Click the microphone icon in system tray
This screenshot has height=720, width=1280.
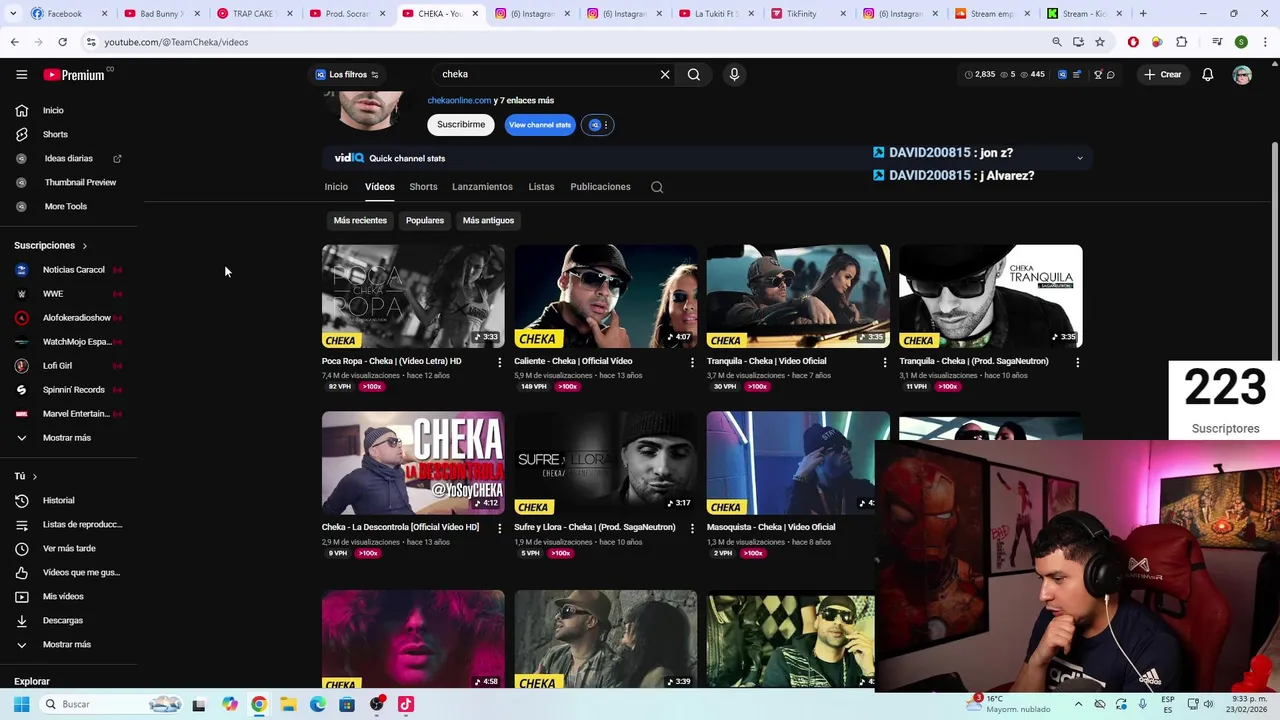(x=1142, y=704)
